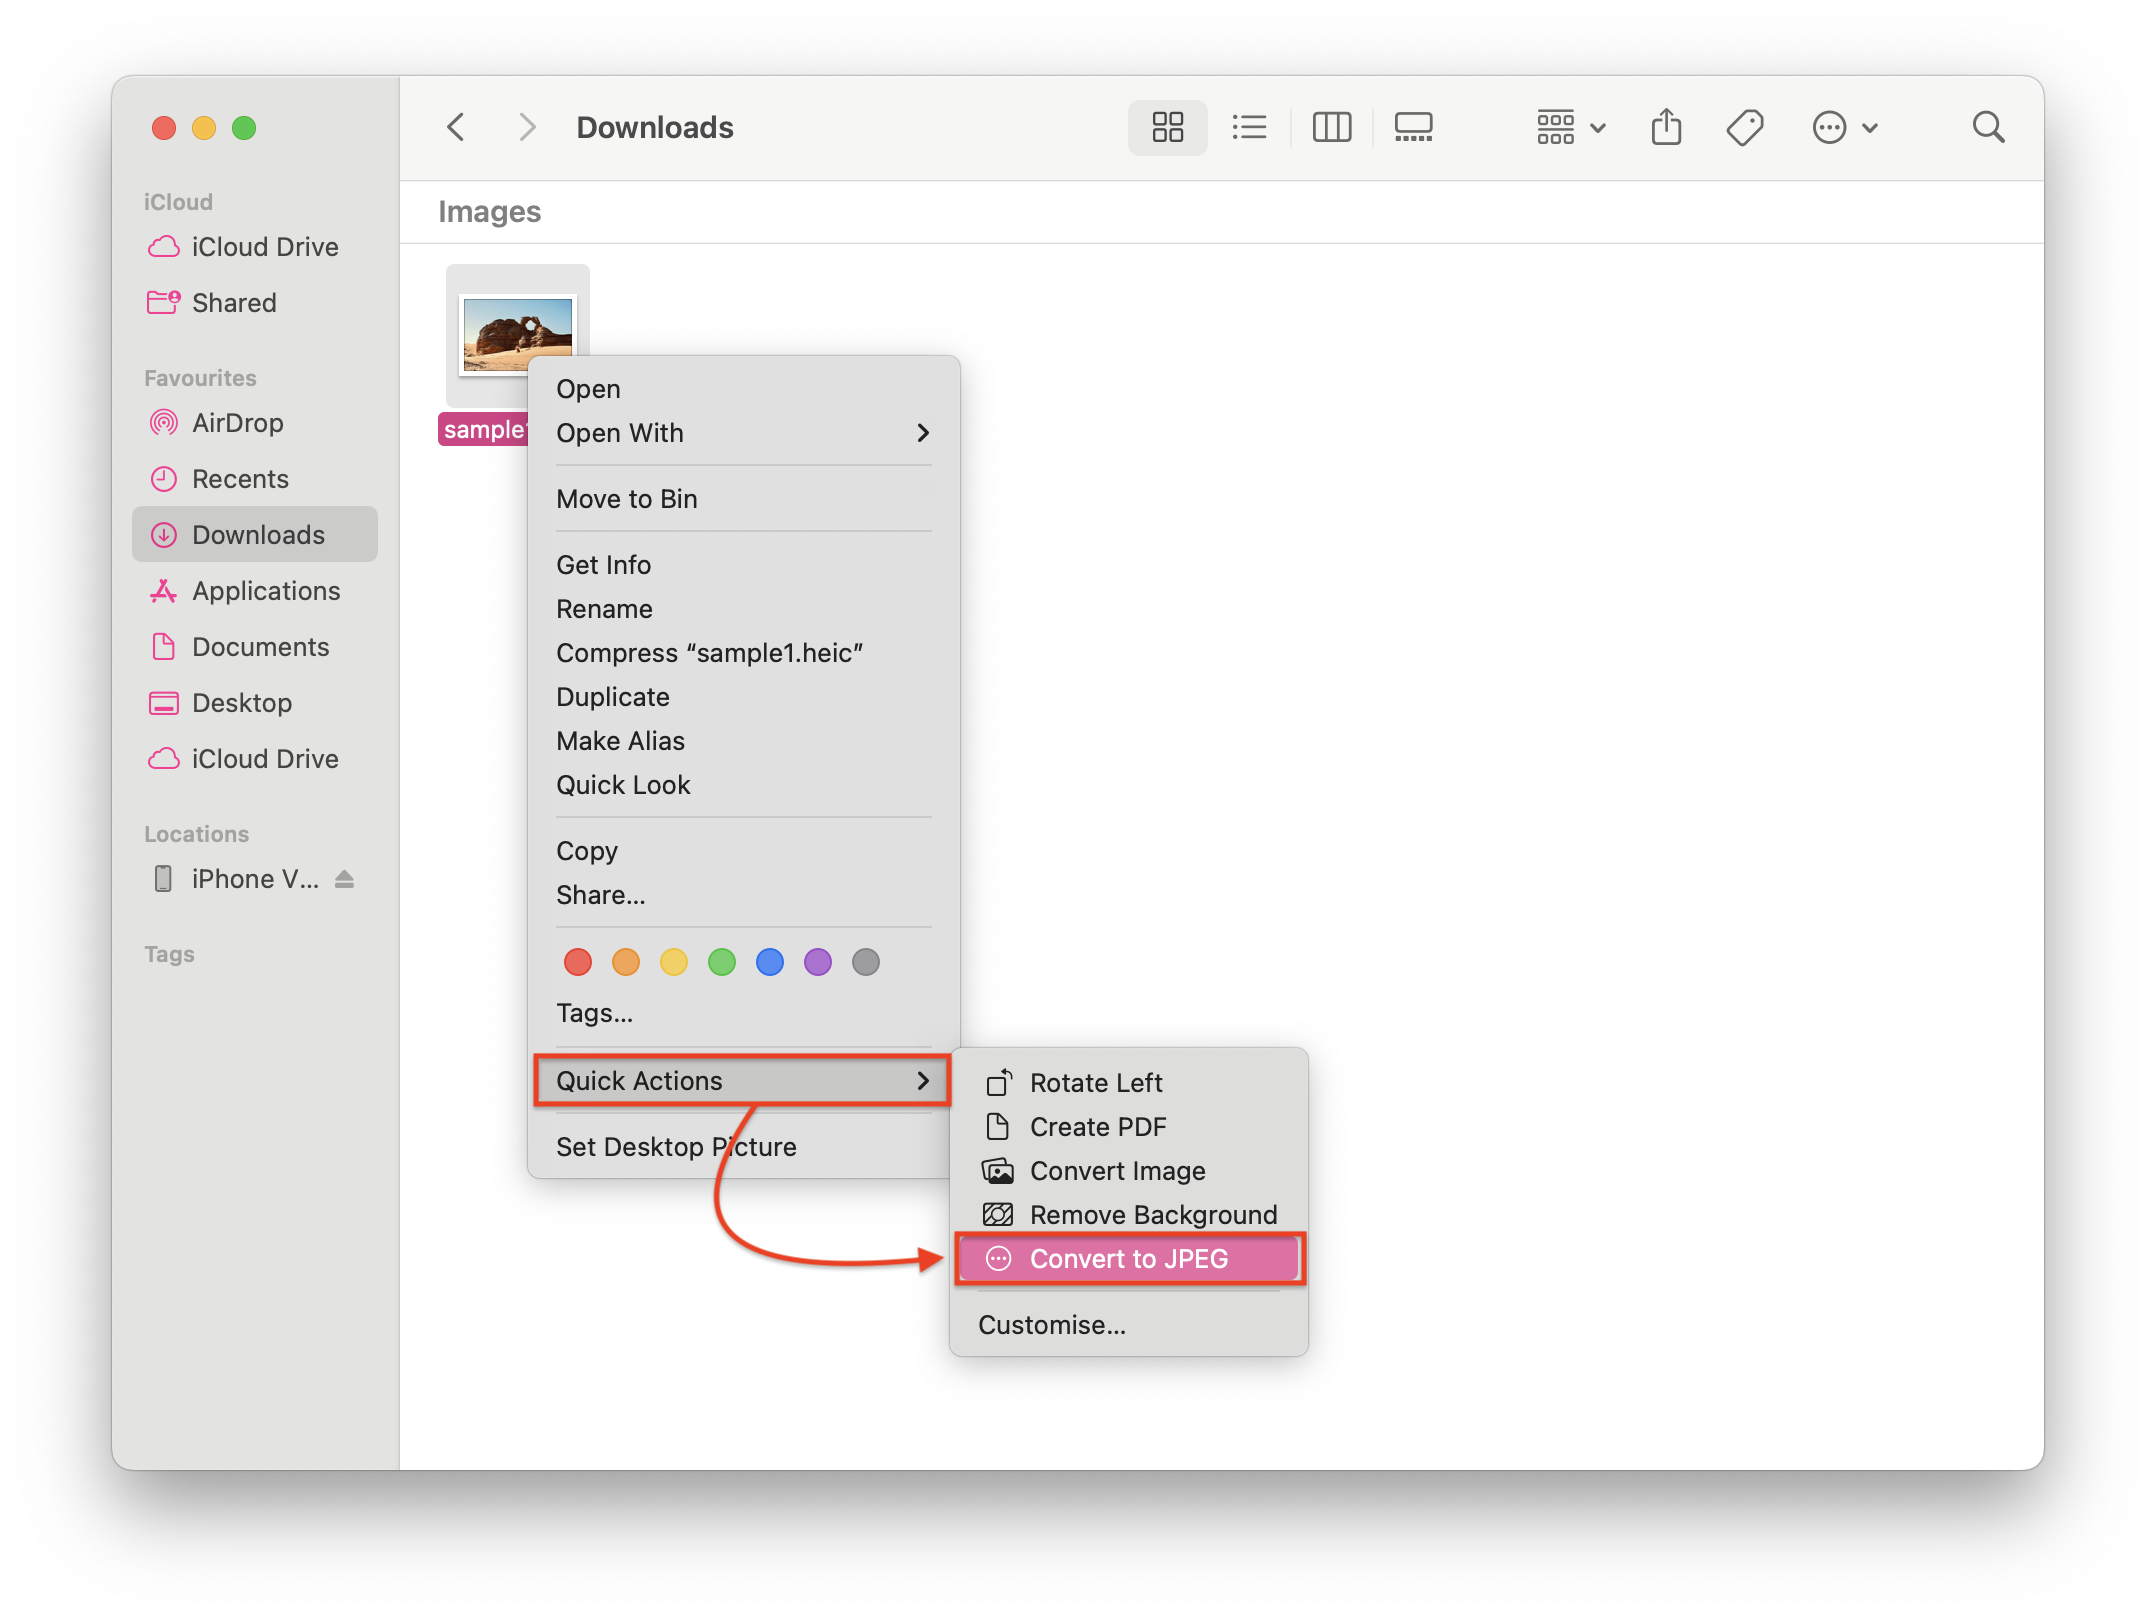Viewport: 2156px width, 1618px height.
Task: Choose Copy from the context menu
Action: coord(744,851)
